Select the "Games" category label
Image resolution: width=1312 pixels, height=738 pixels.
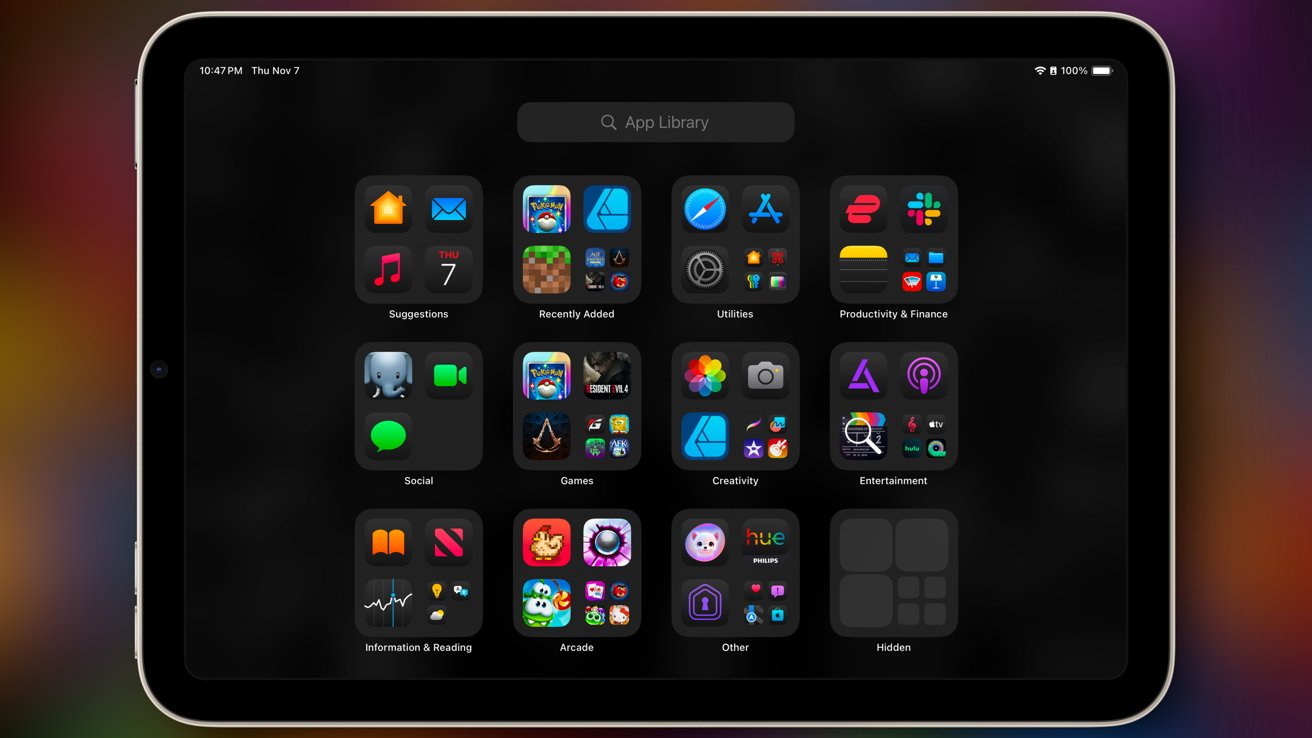(577, 481)
